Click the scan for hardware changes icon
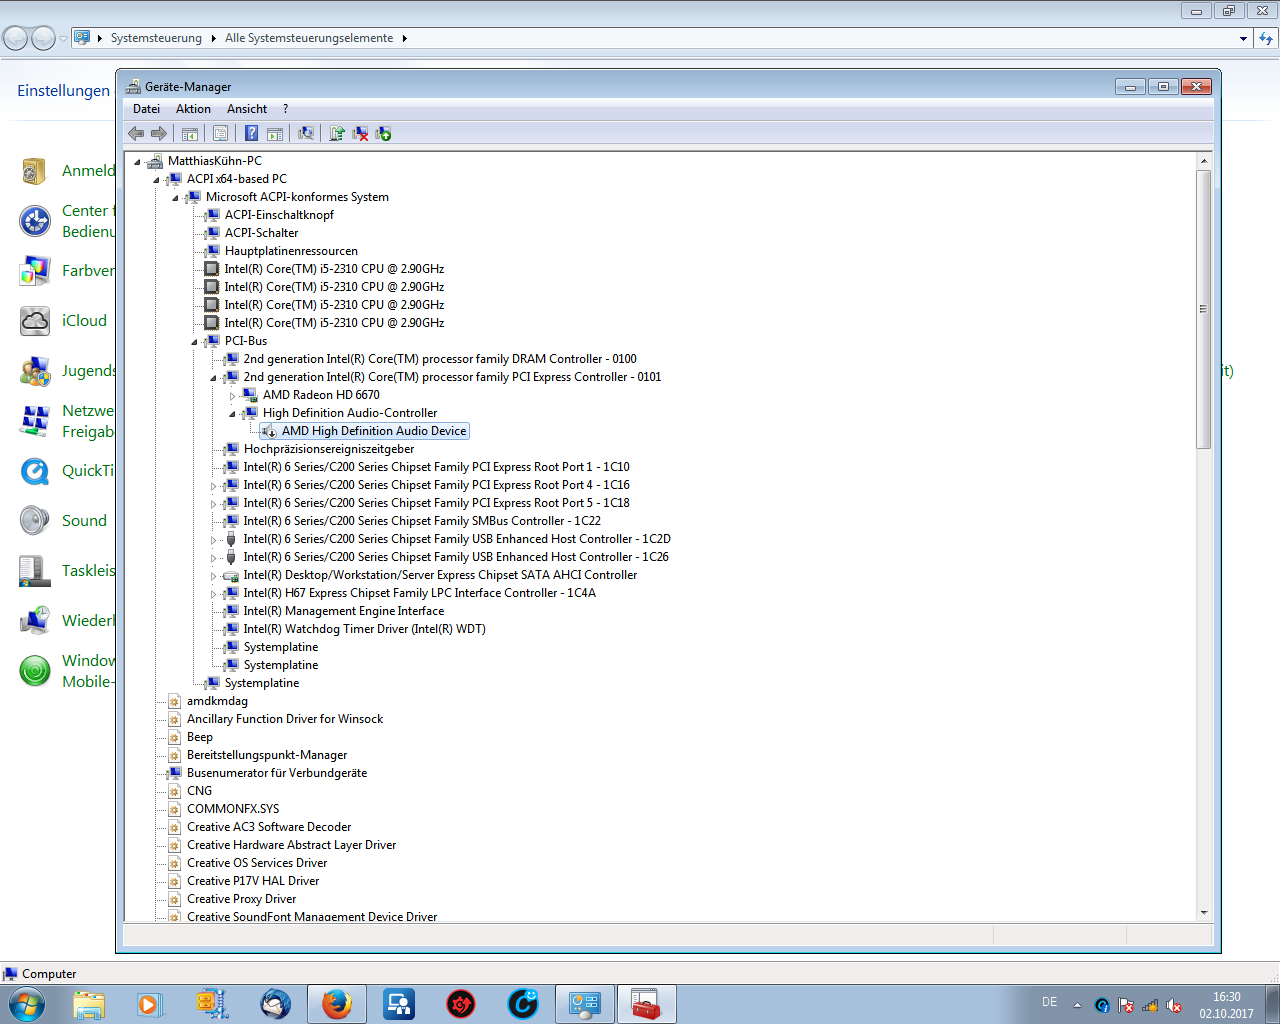The height and width of the screenshot is (1024, 1280). tap(306, 133)
